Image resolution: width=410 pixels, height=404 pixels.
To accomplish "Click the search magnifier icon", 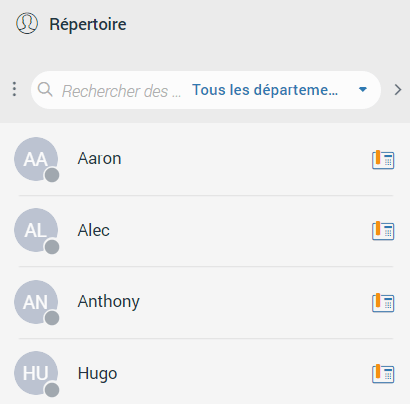I will point(45,89).
